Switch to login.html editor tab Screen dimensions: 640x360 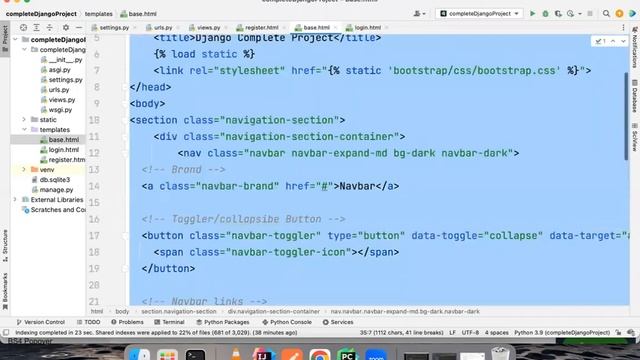point(363,27)
